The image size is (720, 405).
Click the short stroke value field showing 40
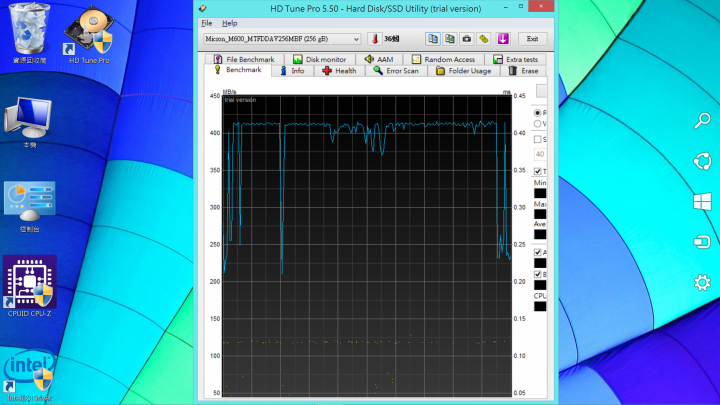point(540,154)
